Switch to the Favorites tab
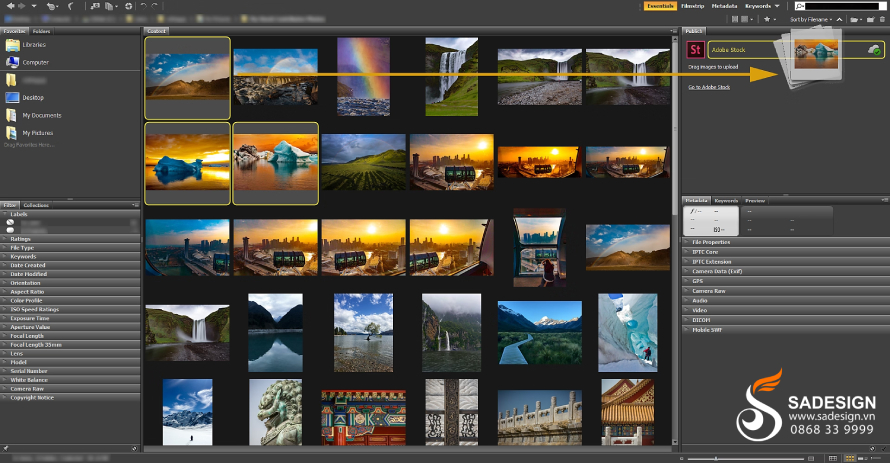Viewport: 890px width, 463px height. [x=14, y=31]
